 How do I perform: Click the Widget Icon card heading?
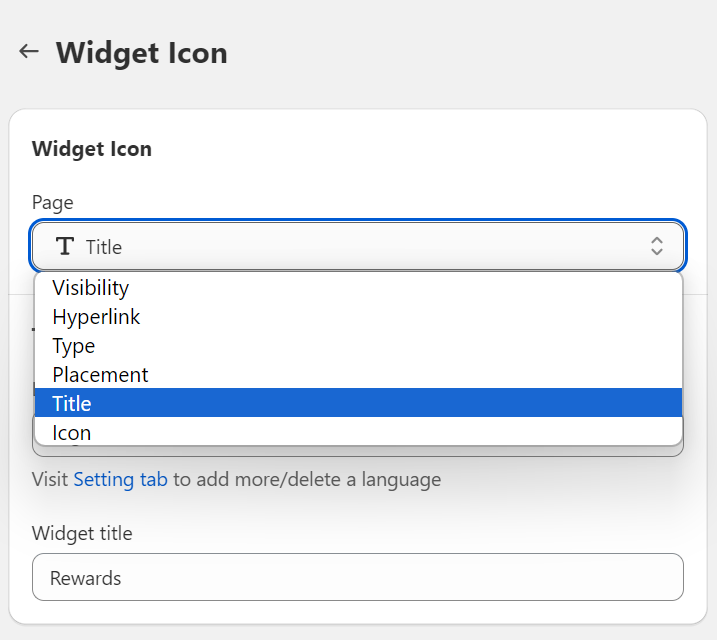(x=92, y=149)
